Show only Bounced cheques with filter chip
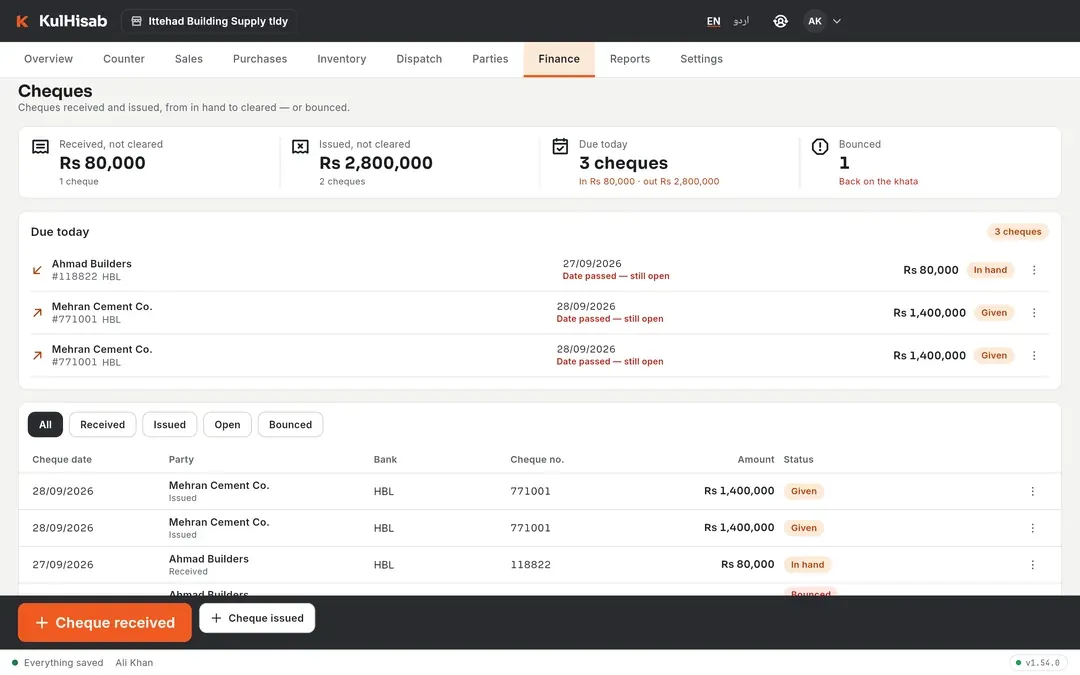The image size is (1080, 675). pyautogui.click(x=291, y=424)
